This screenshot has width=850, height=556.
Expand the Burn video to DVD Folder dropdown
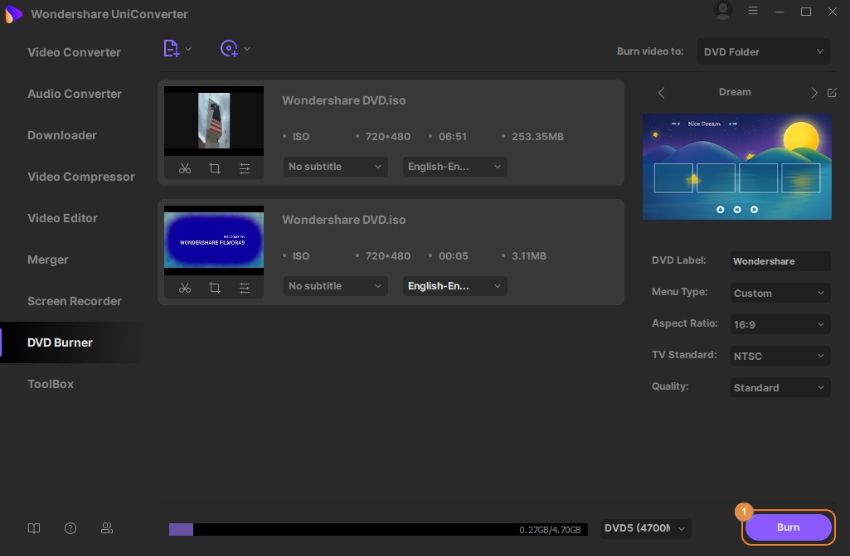[x=763, y=51]
